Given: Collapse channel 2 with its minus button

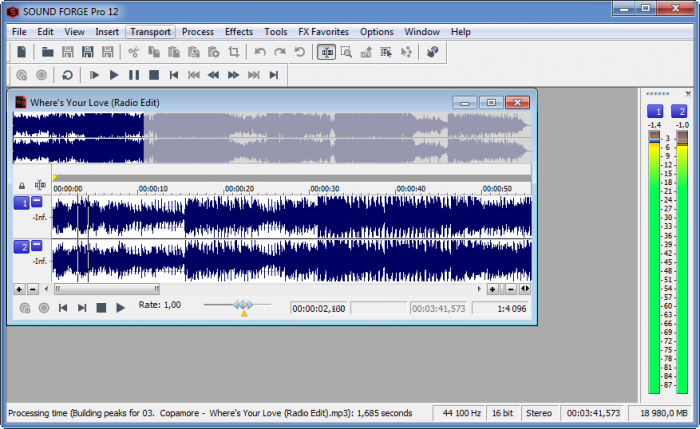Looking at the screenshot, I should pyautogui.click(x=37, y=246).
